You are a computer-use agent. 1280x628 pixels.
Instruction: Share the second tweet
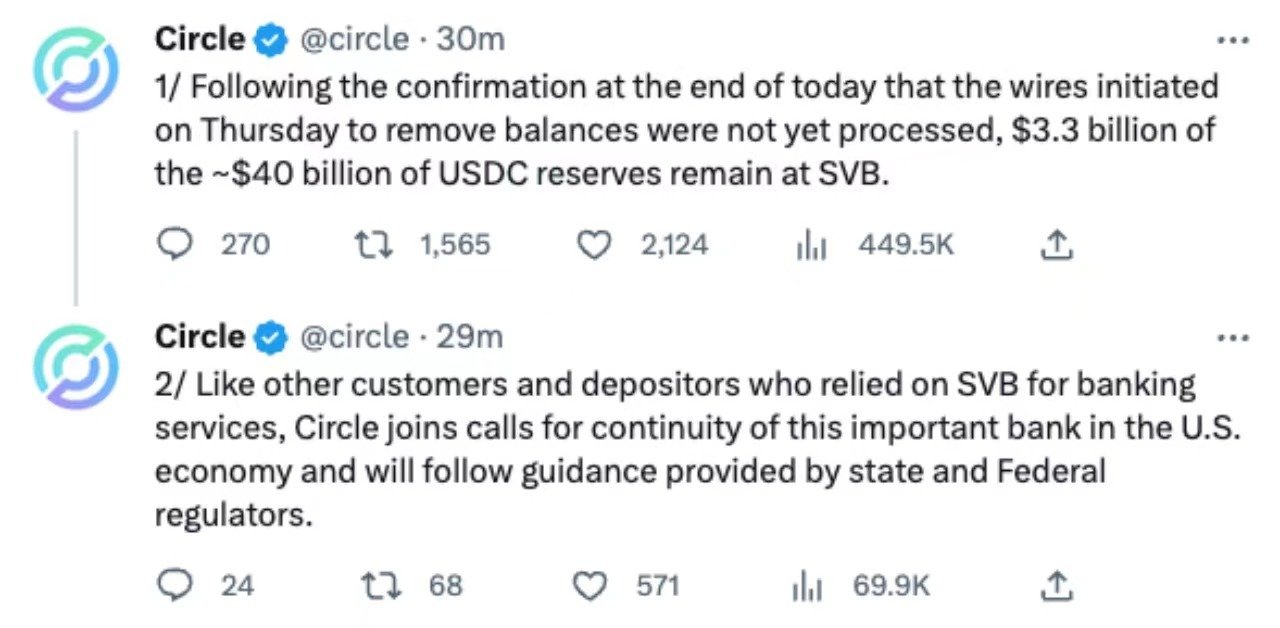click(x=1057, y=585)
